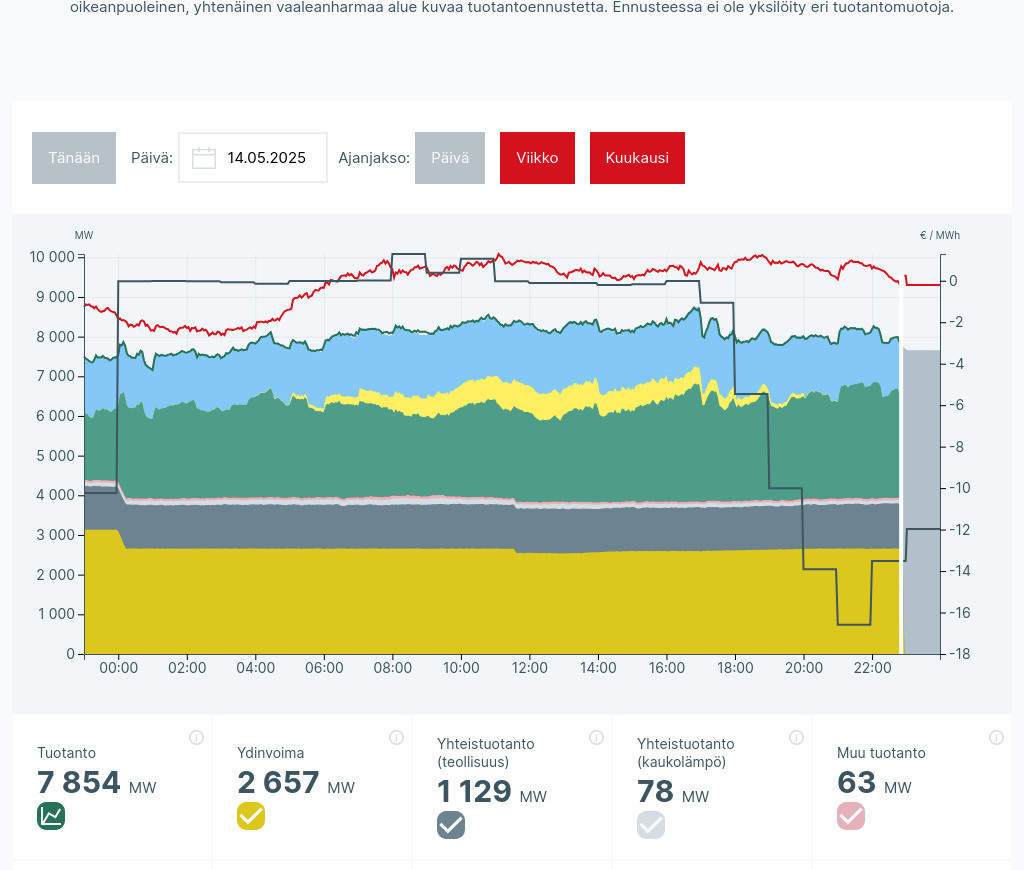Switch time period to Kuukausi

[x=637, y=158]
